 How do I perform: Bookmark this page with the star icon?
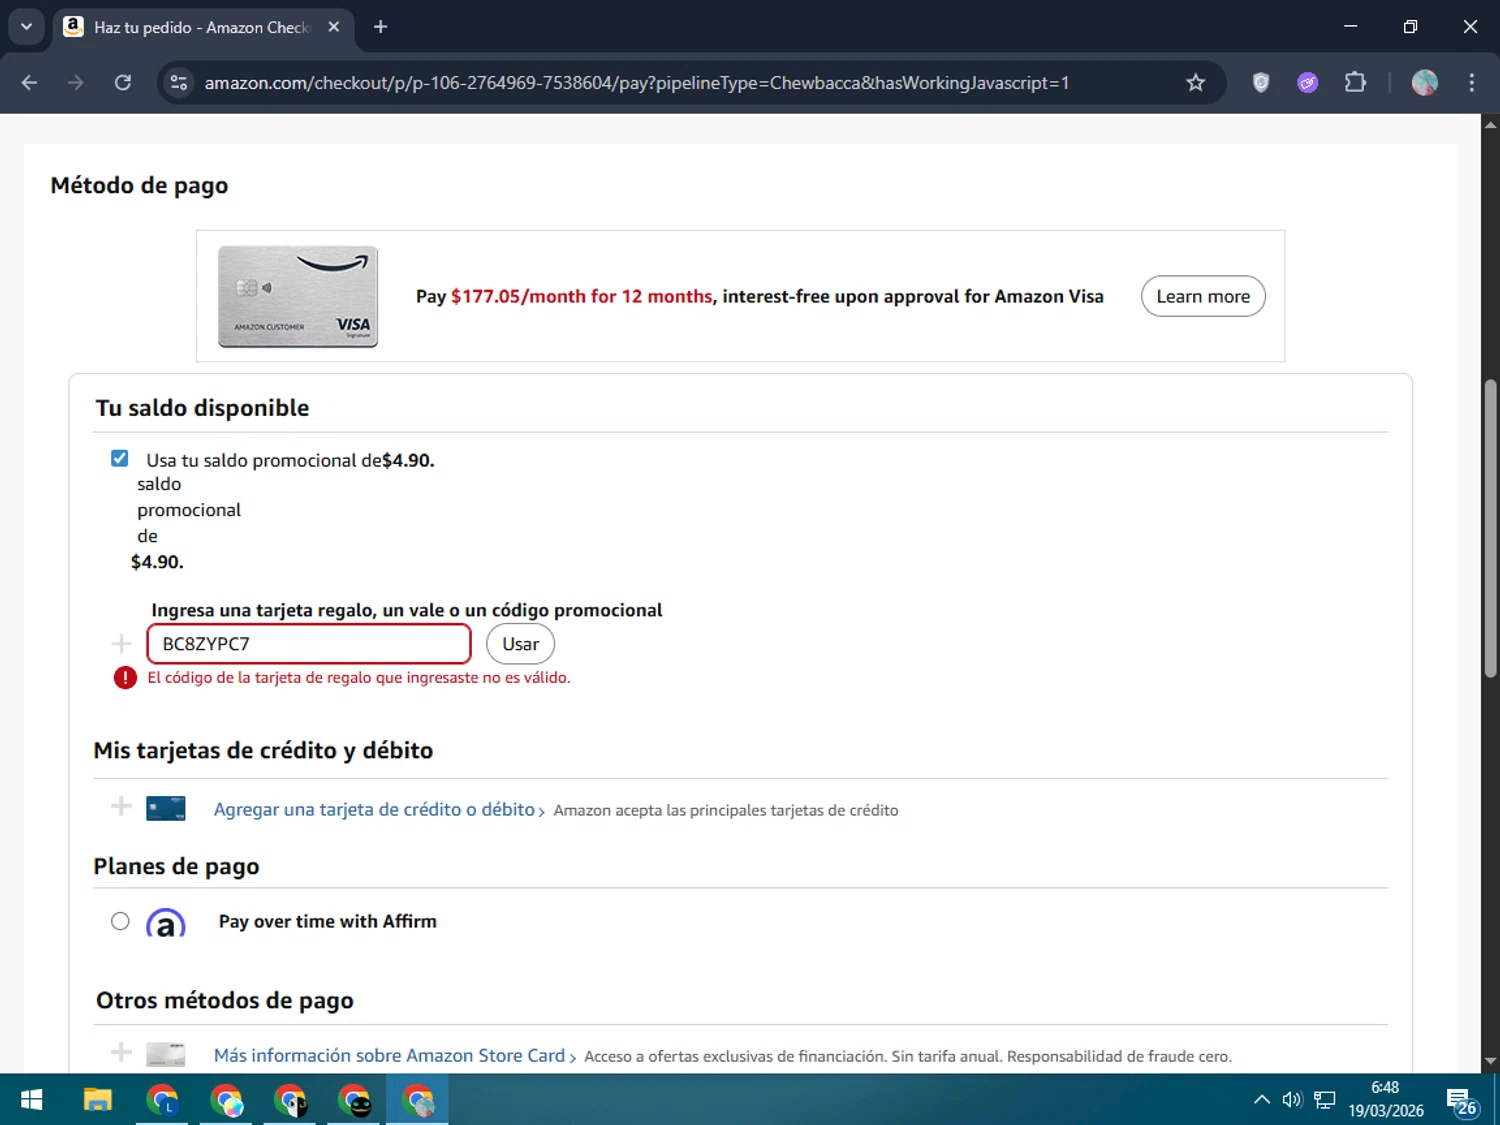[1195, 83]
